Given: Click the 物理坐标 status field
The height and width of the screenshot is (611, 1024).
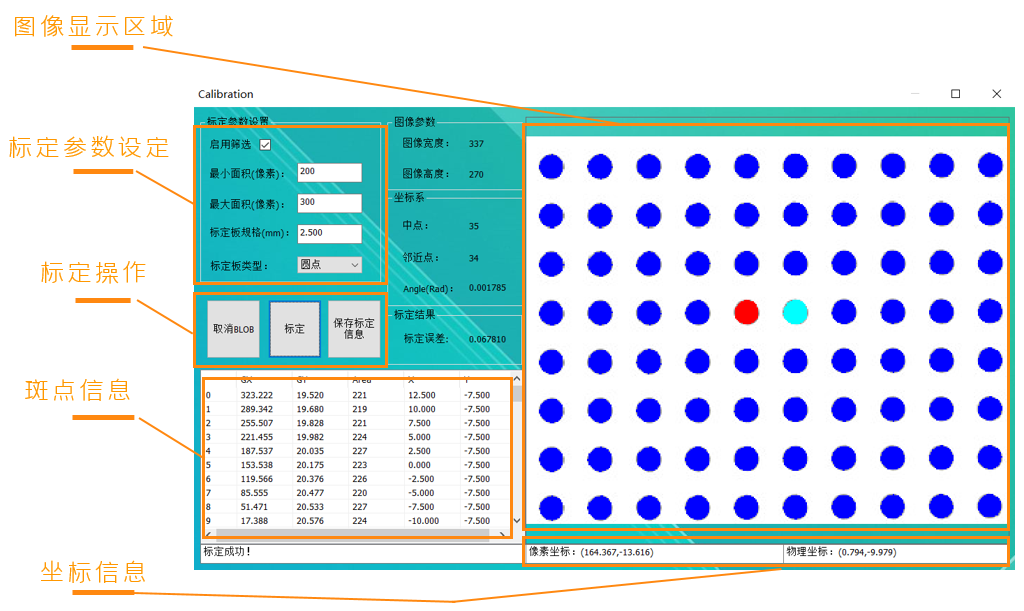Looking at the screenshot, I should click(895, 553).
